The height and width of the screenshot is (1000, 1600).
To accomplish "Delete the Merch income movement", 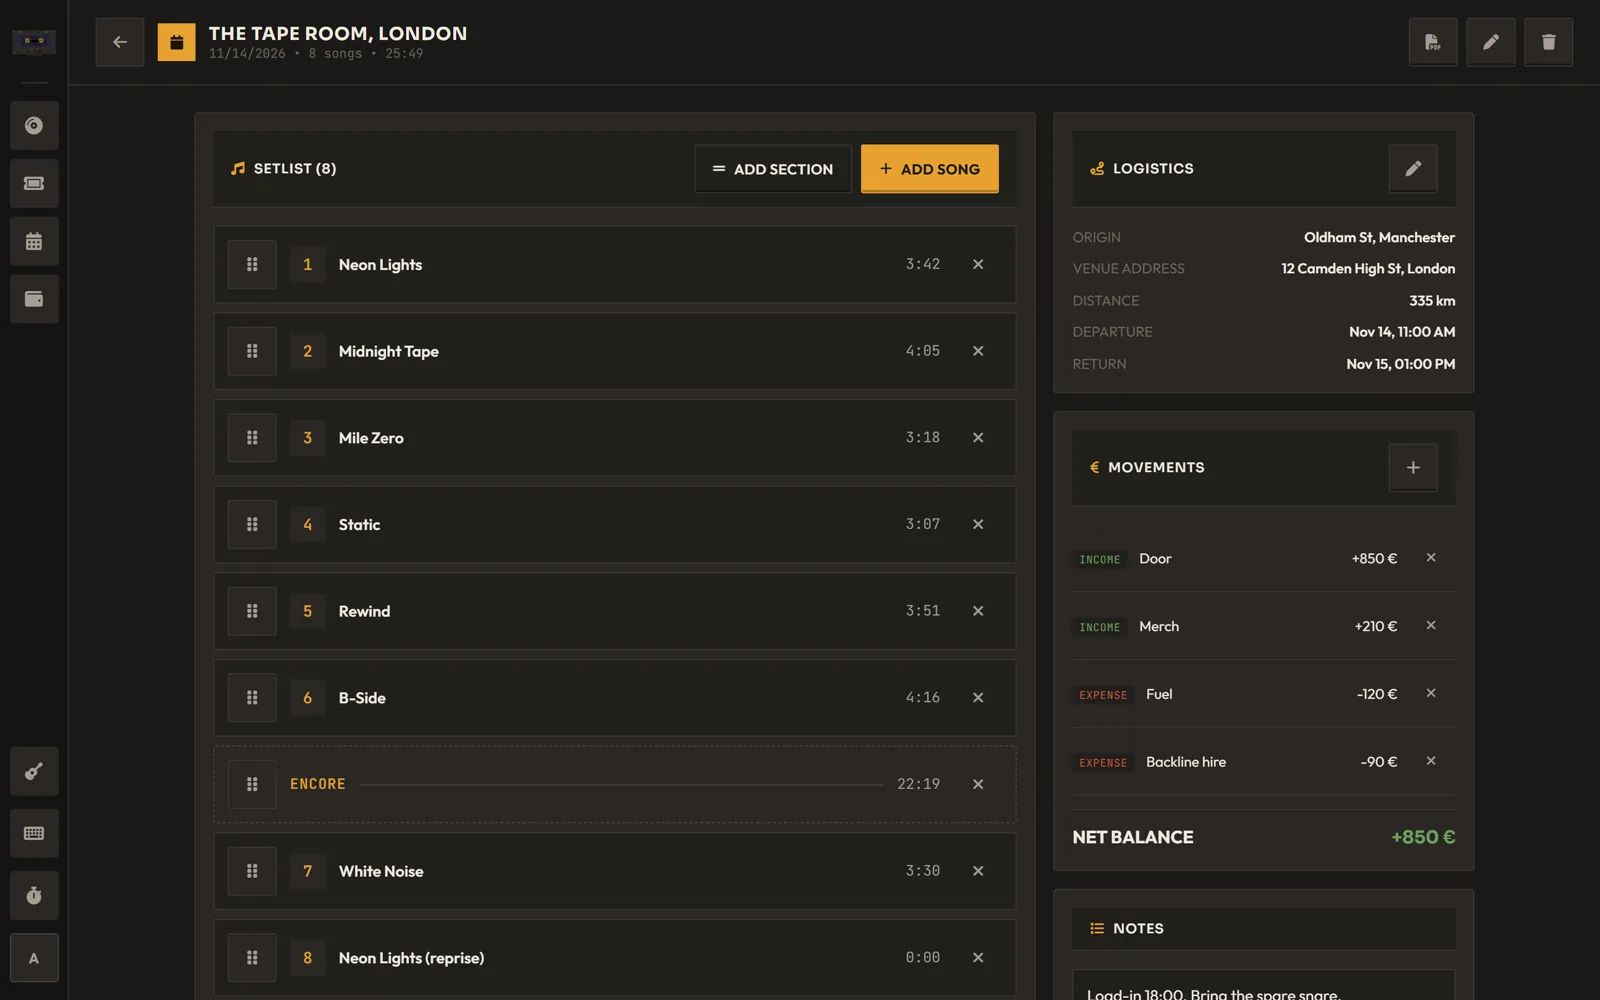I will (x=1431, y=626).
